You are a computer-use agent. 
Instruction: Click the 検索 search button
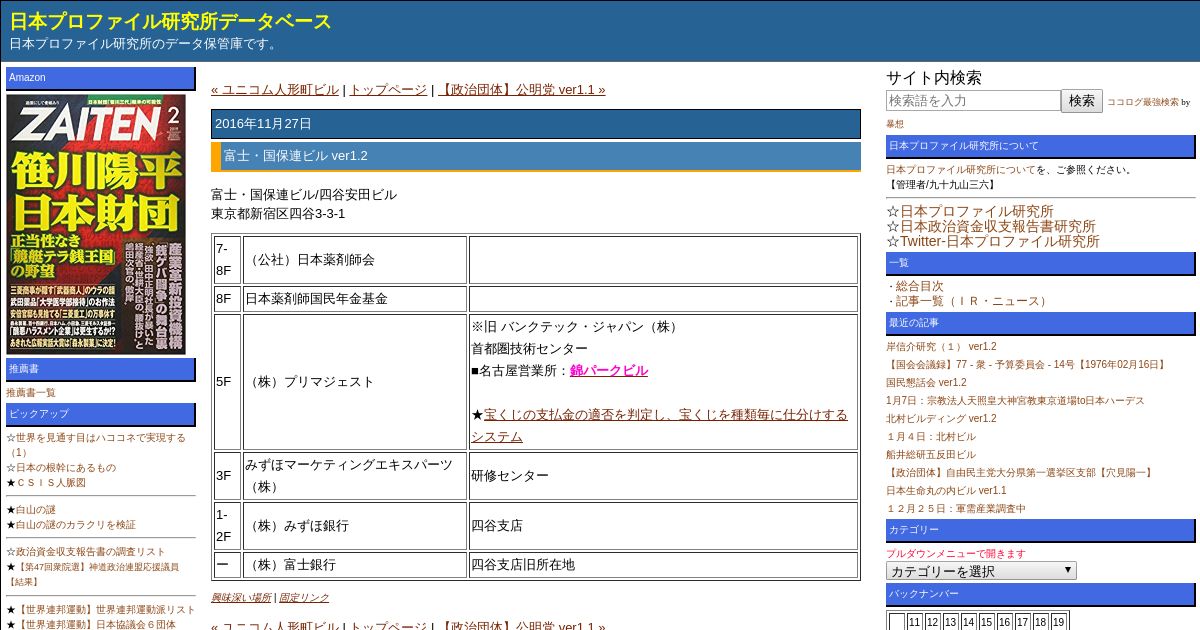coord(1082,101)
